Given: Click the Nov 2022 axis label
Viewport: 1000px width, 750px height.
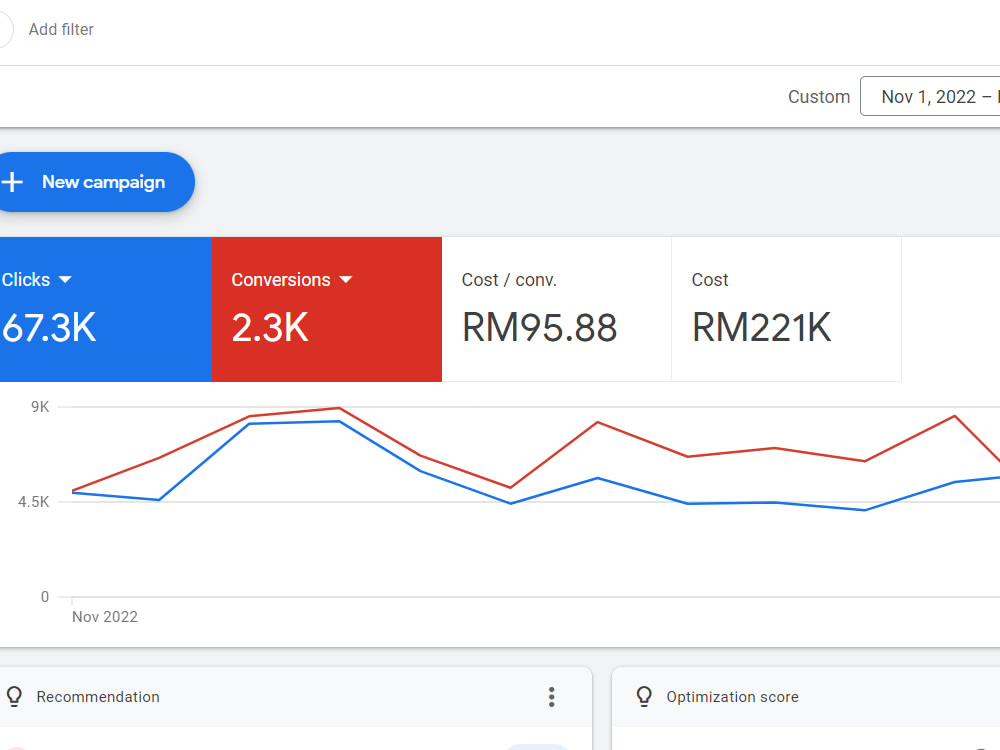Looking at the screenshot, I should point(104,617).
